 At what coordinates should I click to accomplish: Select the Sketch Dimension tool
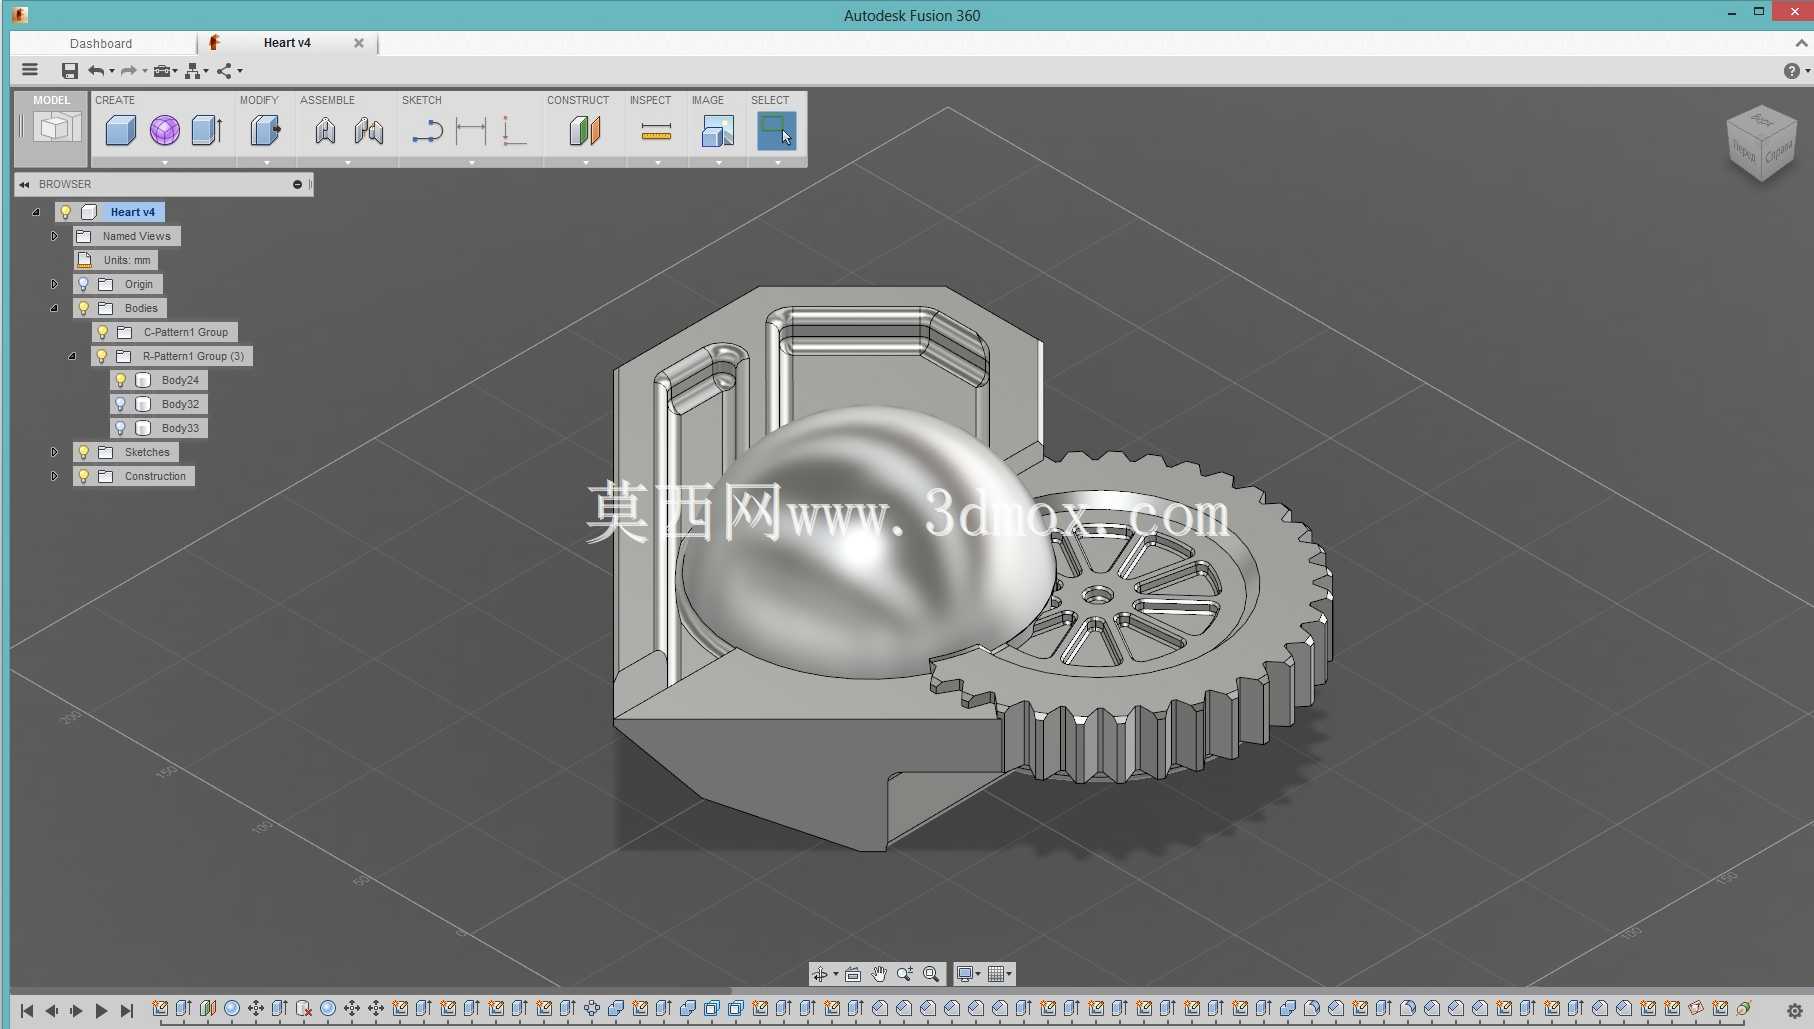coord(471,131)
